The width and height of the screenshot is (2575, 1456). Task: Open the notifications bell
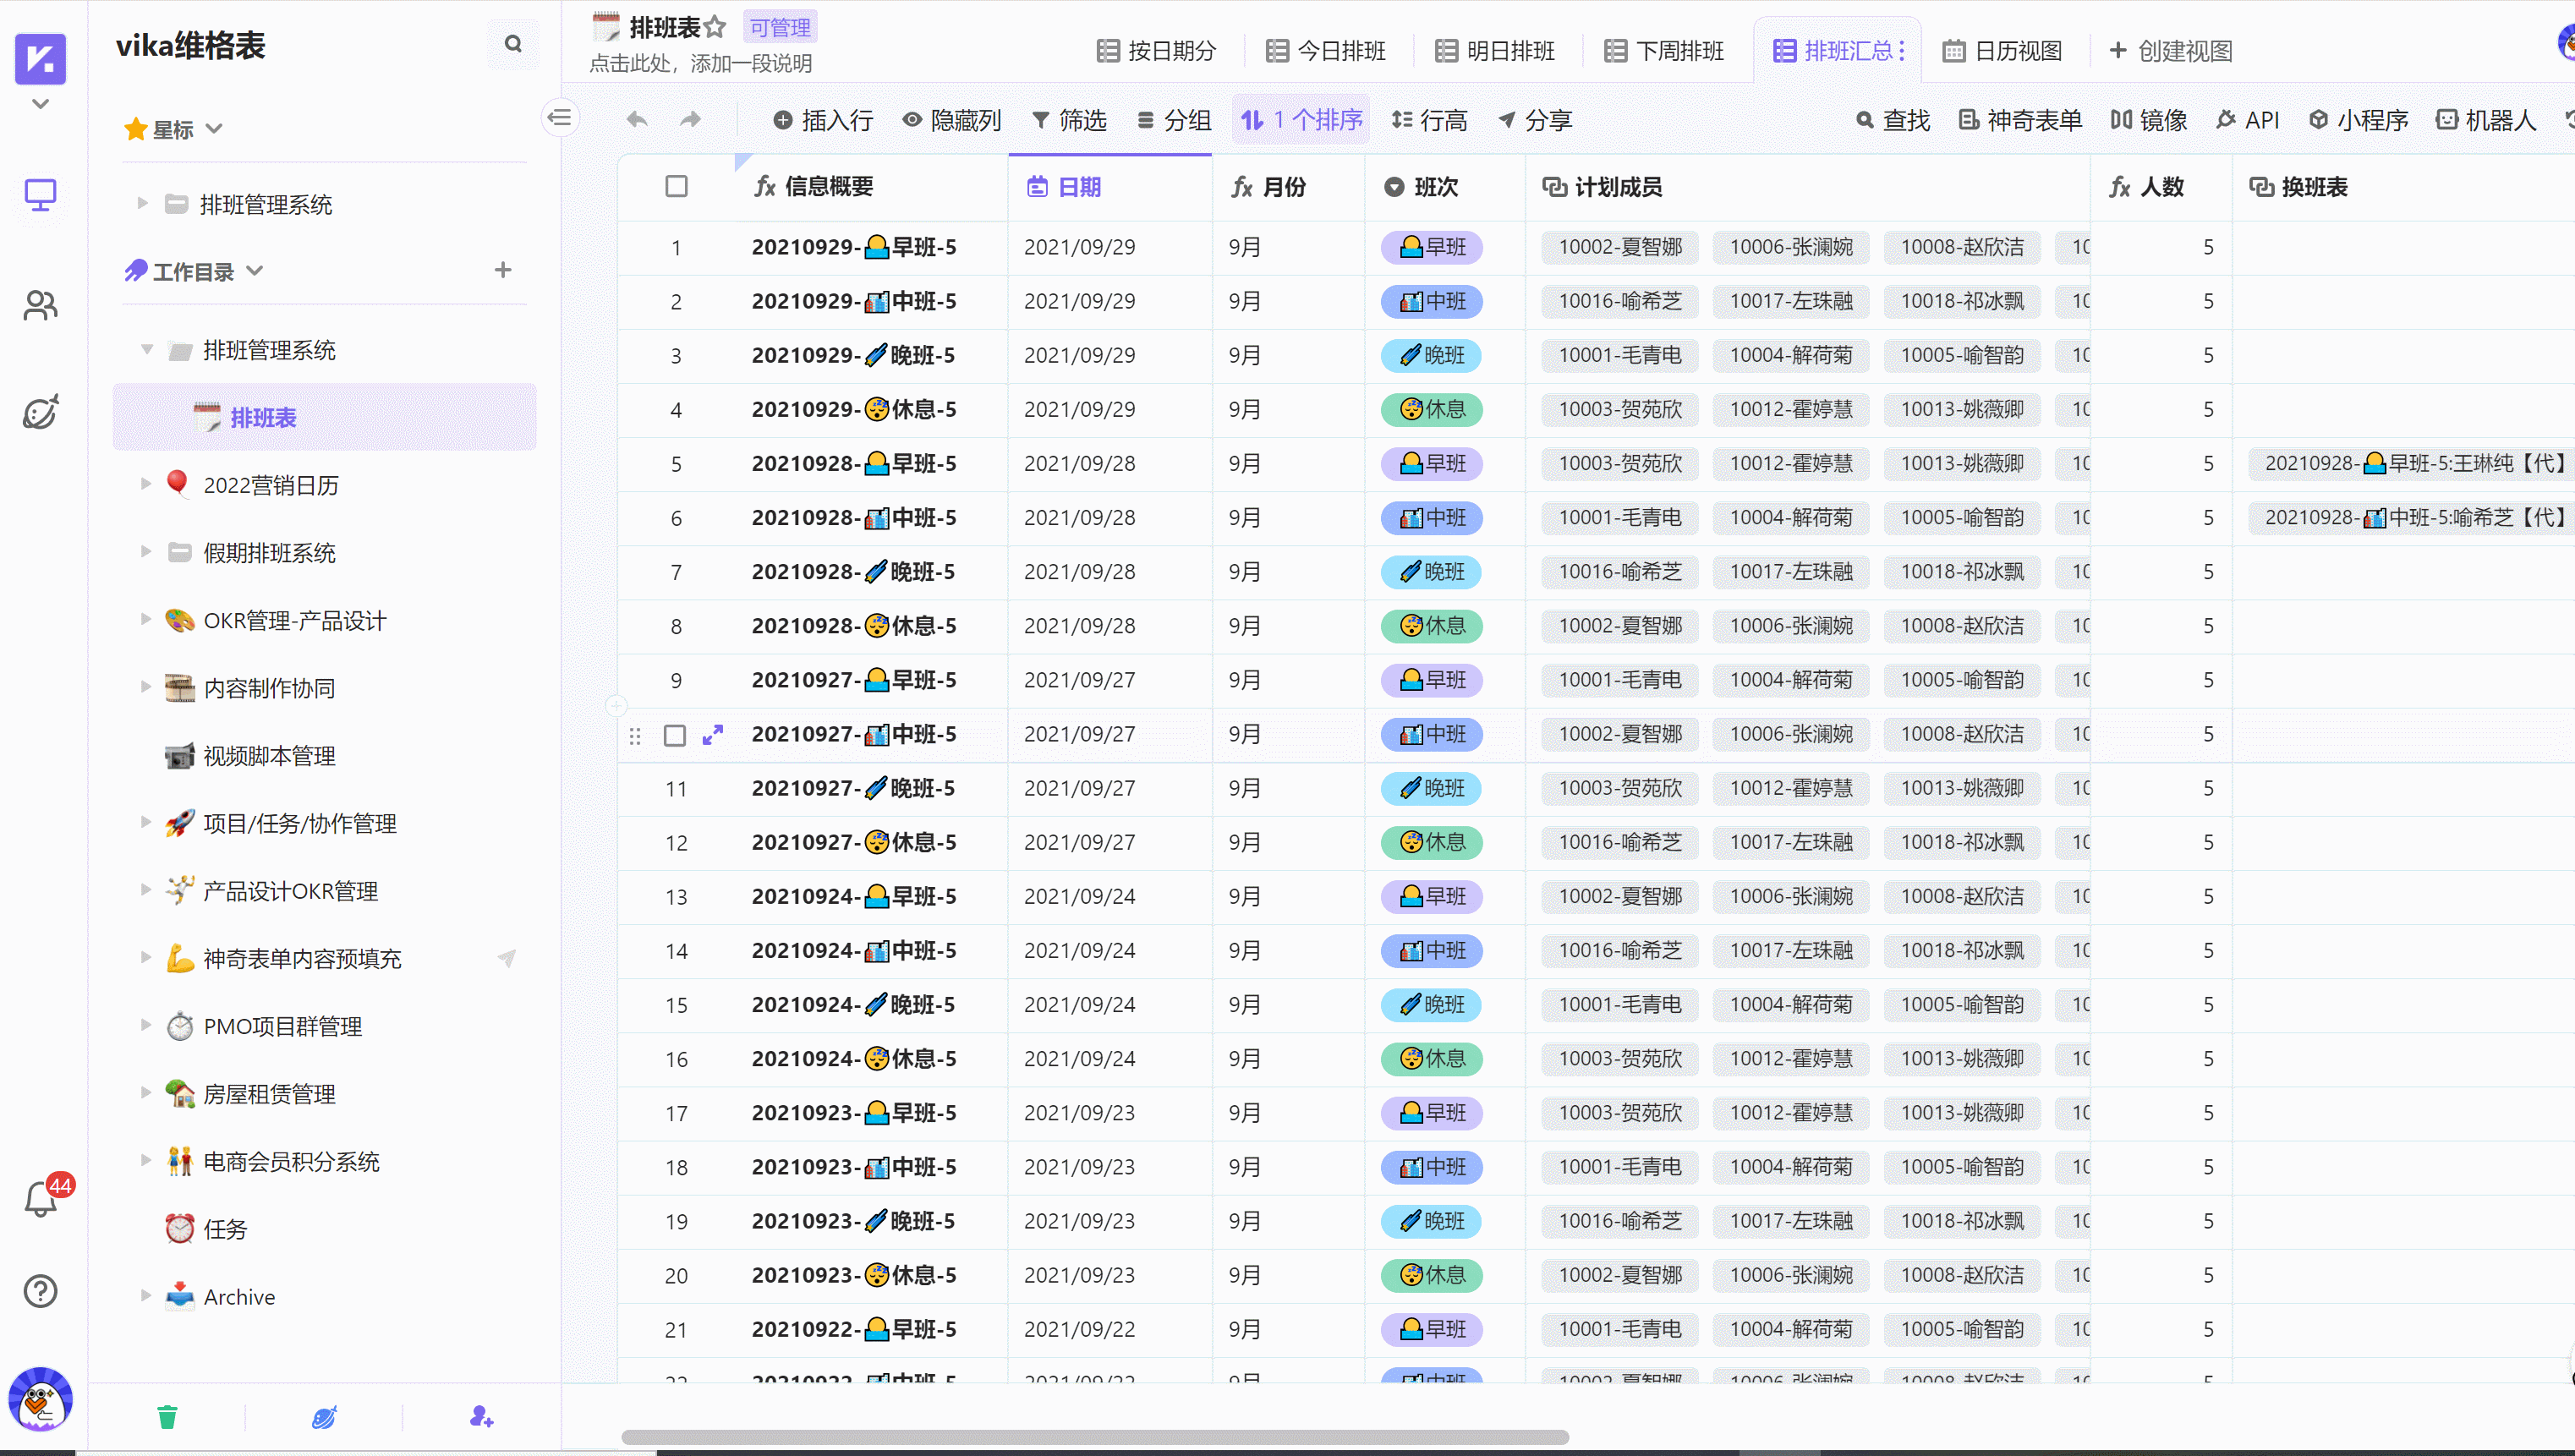click(x=40, y=1199)
